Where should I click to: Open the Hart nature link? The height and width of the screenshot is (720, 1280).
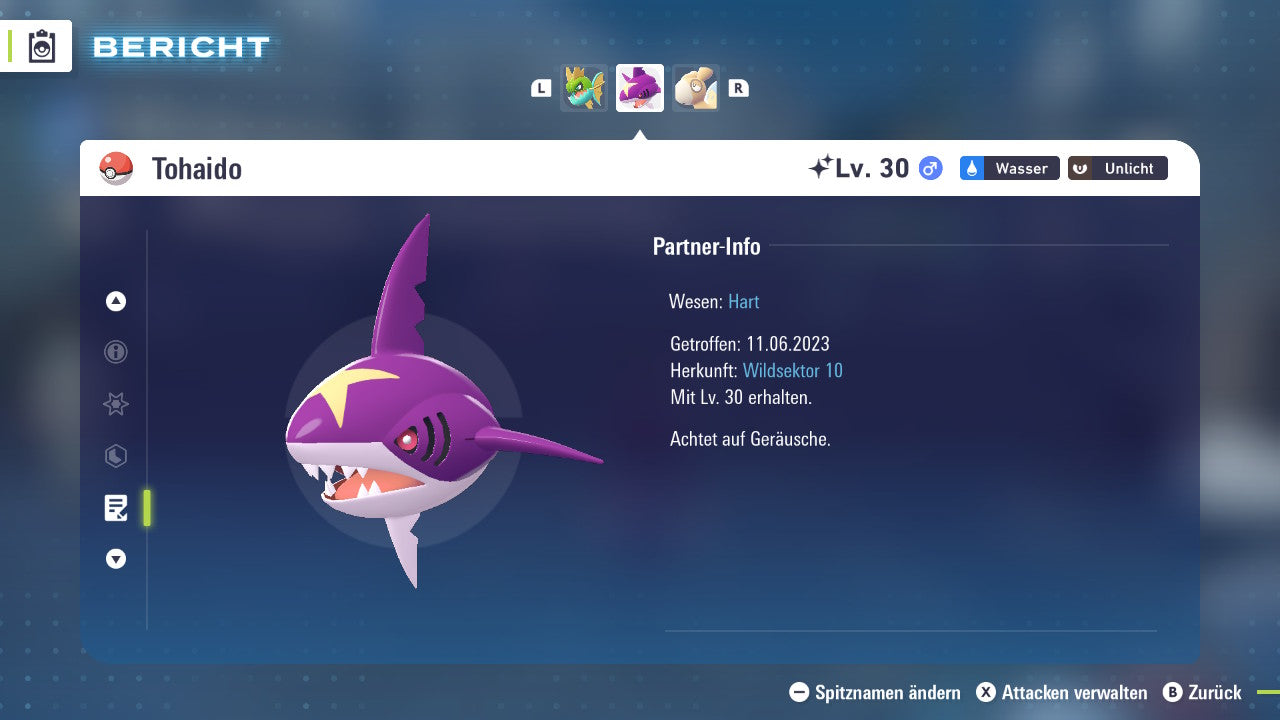tap(743, 301)
